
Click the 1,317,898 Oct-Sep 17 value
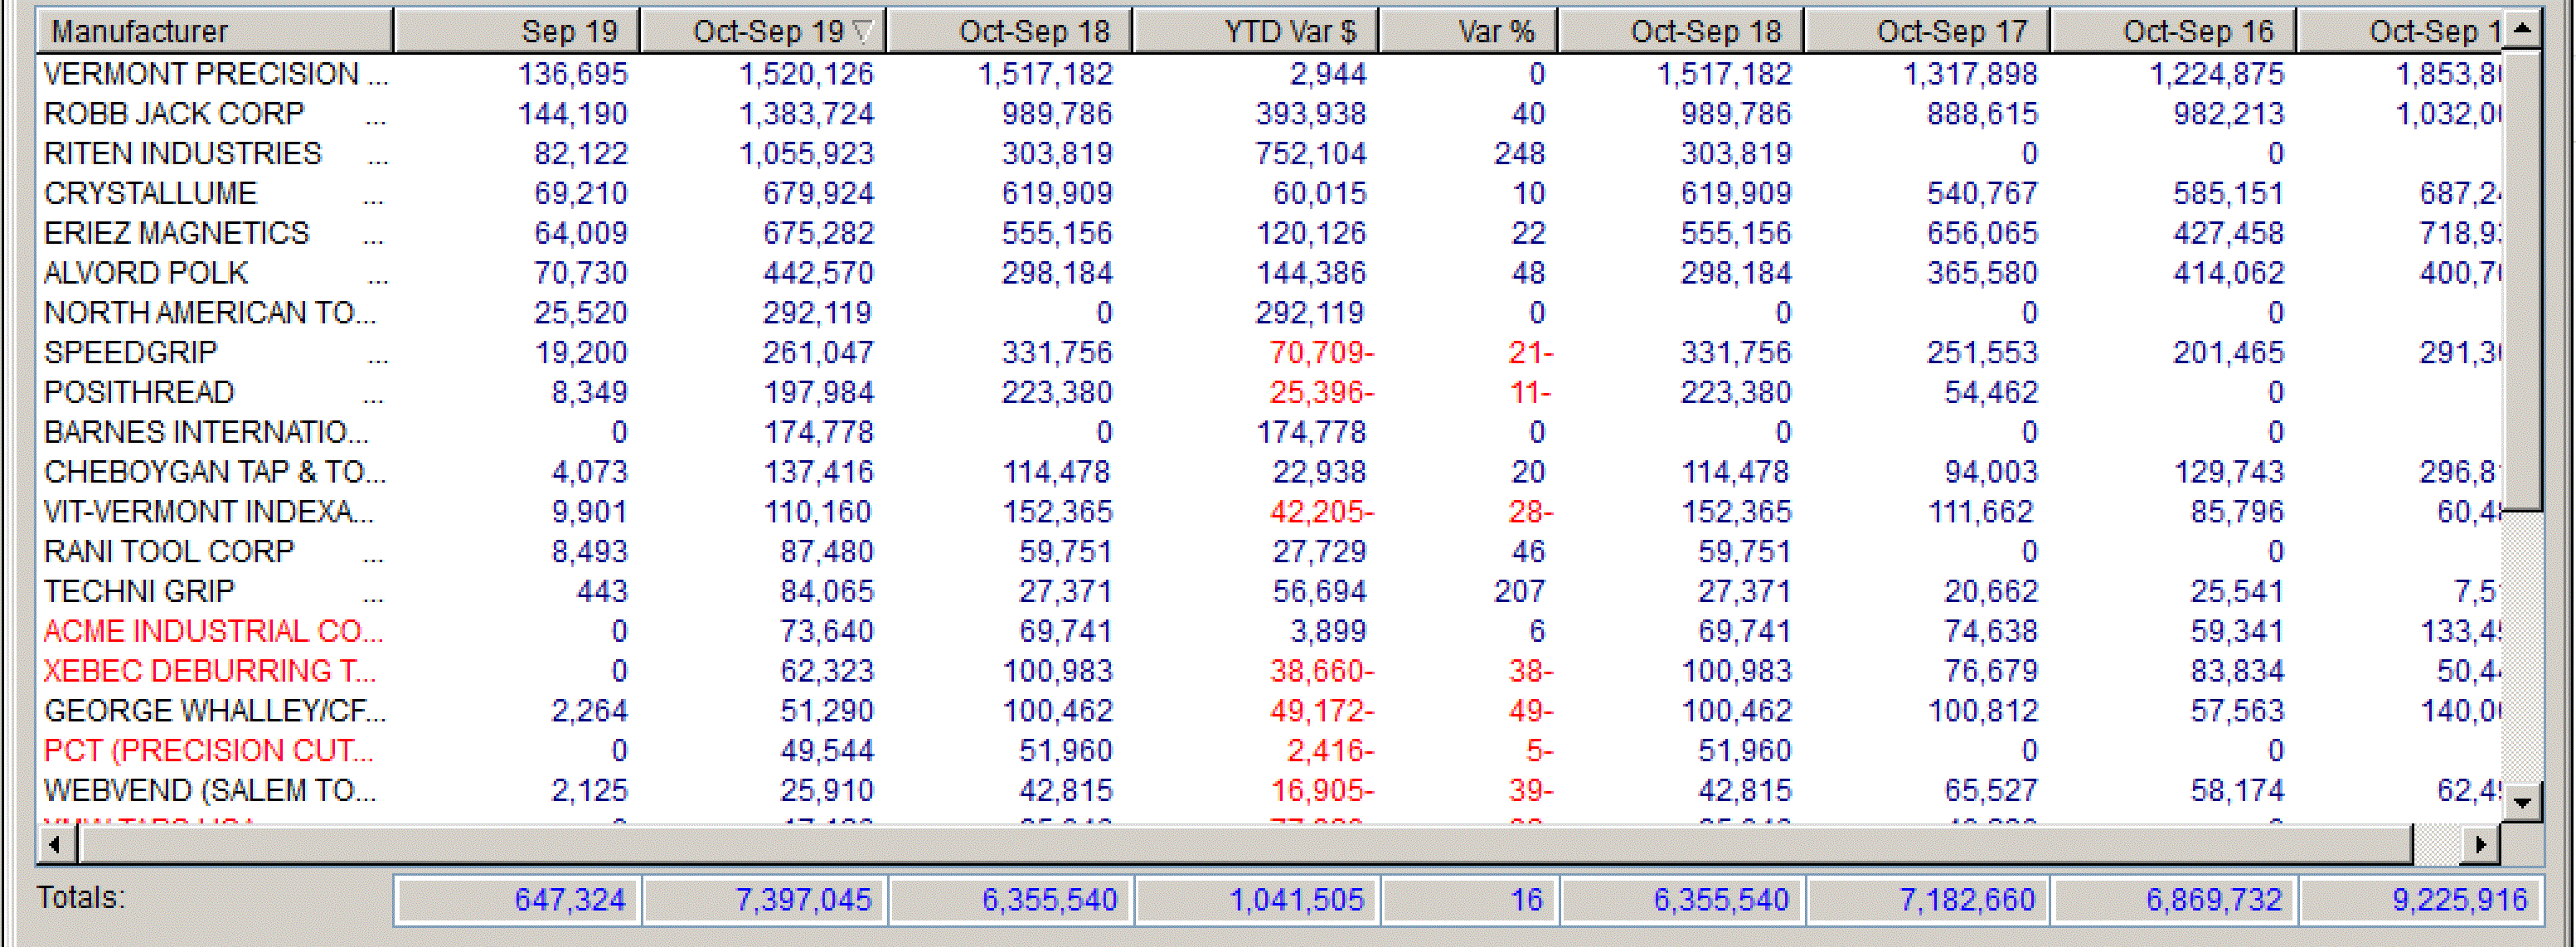1970,74
